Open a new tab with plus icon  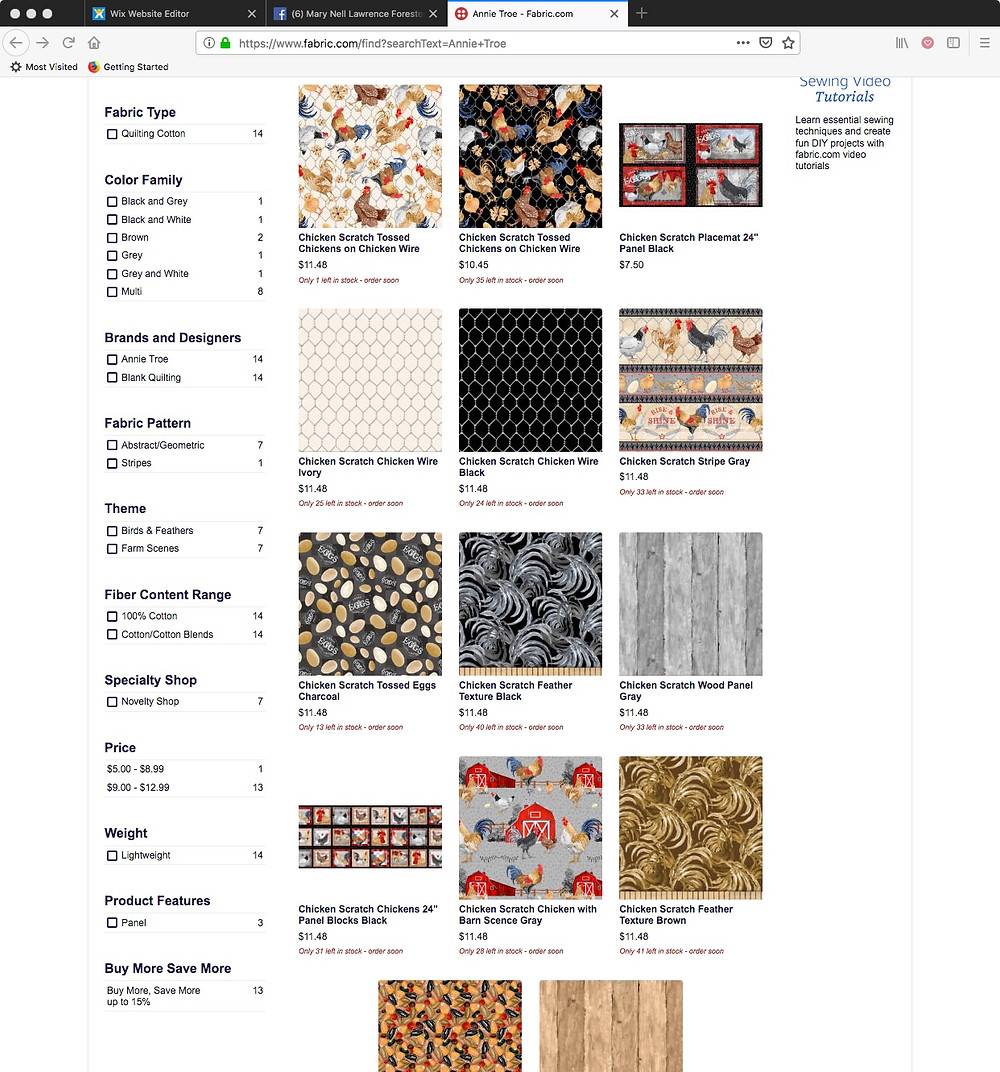click(x=641, y=13)
